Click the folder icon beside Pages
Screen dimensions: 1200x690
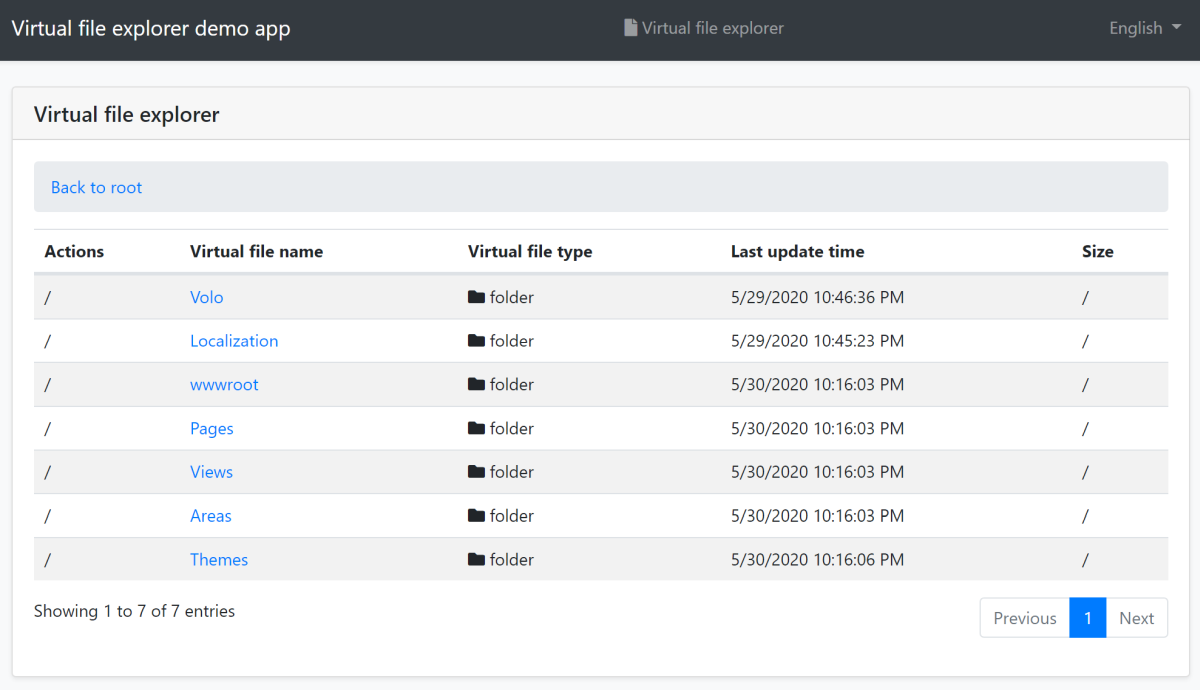(x=477, y=428)
